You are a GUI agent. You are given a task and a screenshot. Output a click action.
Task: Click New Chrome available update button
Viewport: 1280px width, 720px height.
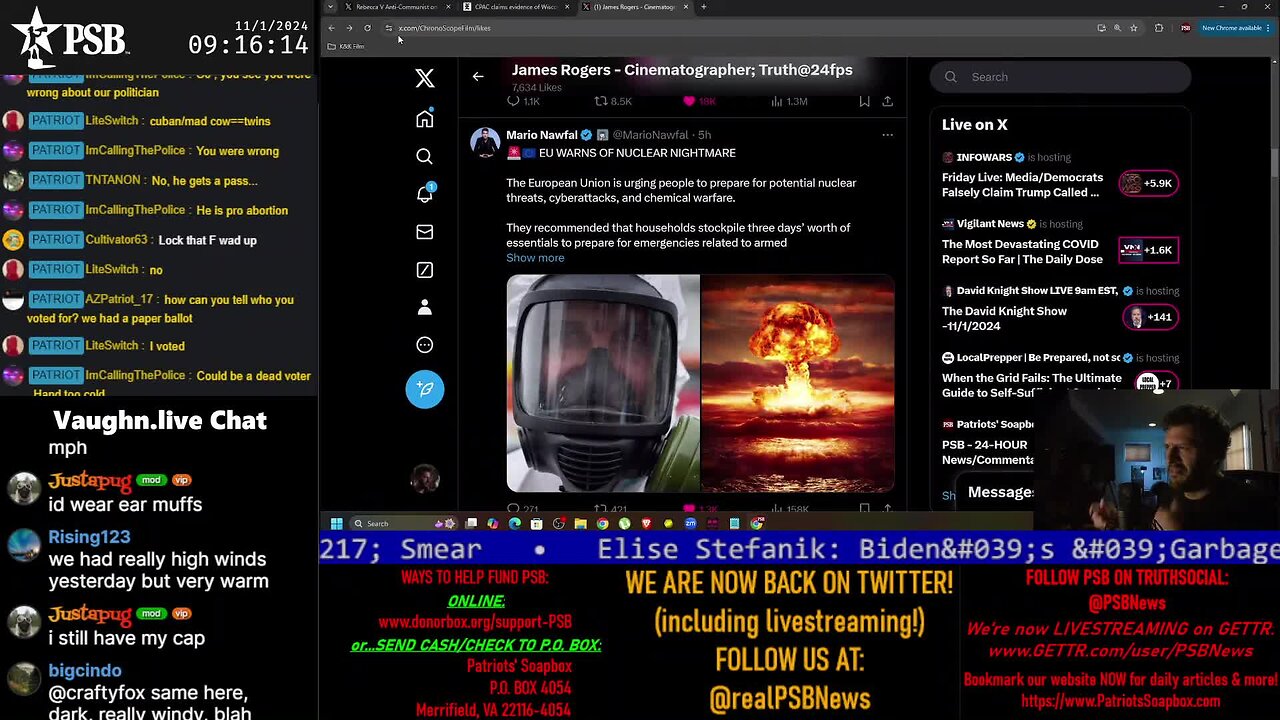(x=1235, y=28)
